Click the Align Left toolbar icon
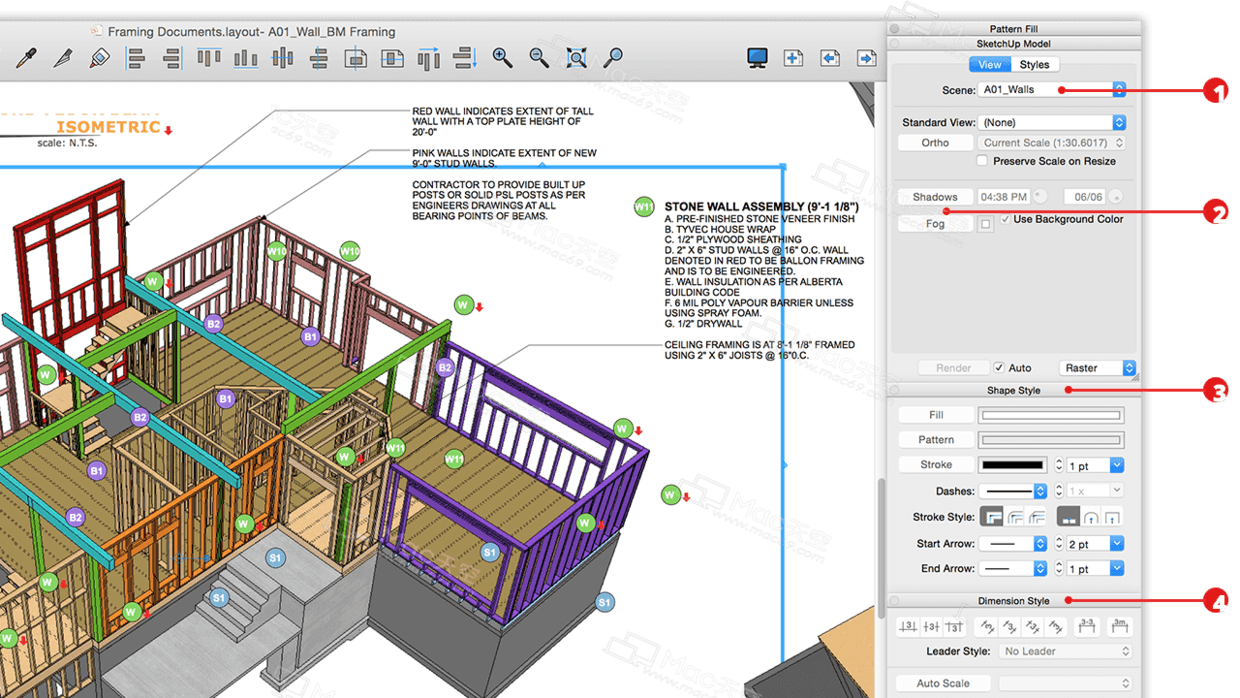The width and height of the screenshot is (1240, 698). (136, 59)
